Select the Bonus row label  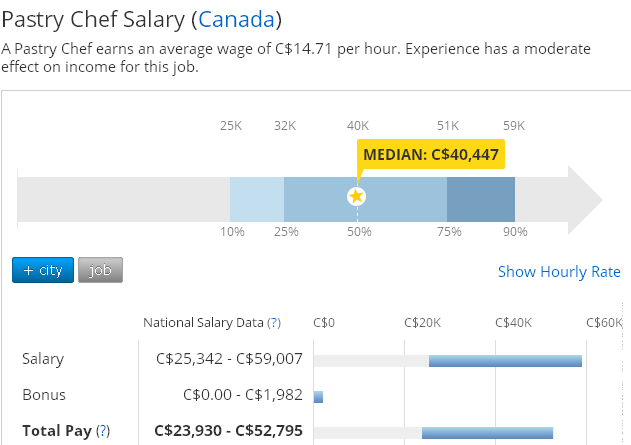(x=43, y=395)
